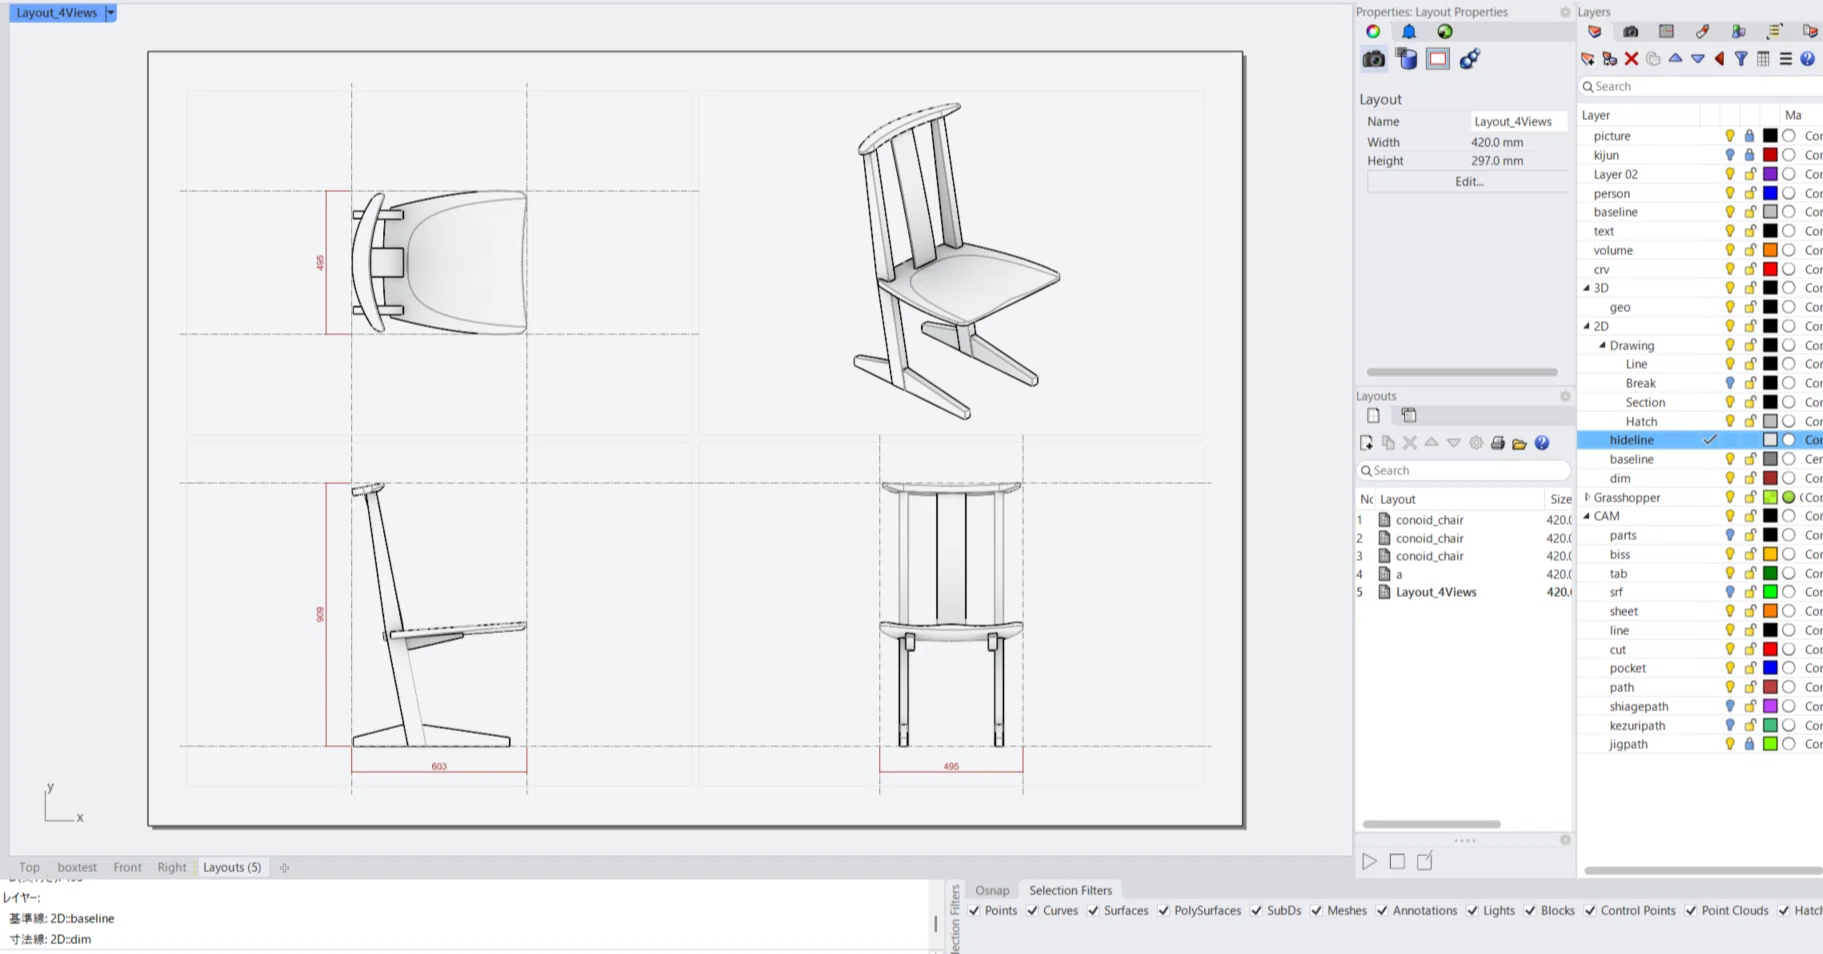Select the Layout_4Views row in Layouts list
This screenshot has width=1823, height=954.
coord(1464,592)
